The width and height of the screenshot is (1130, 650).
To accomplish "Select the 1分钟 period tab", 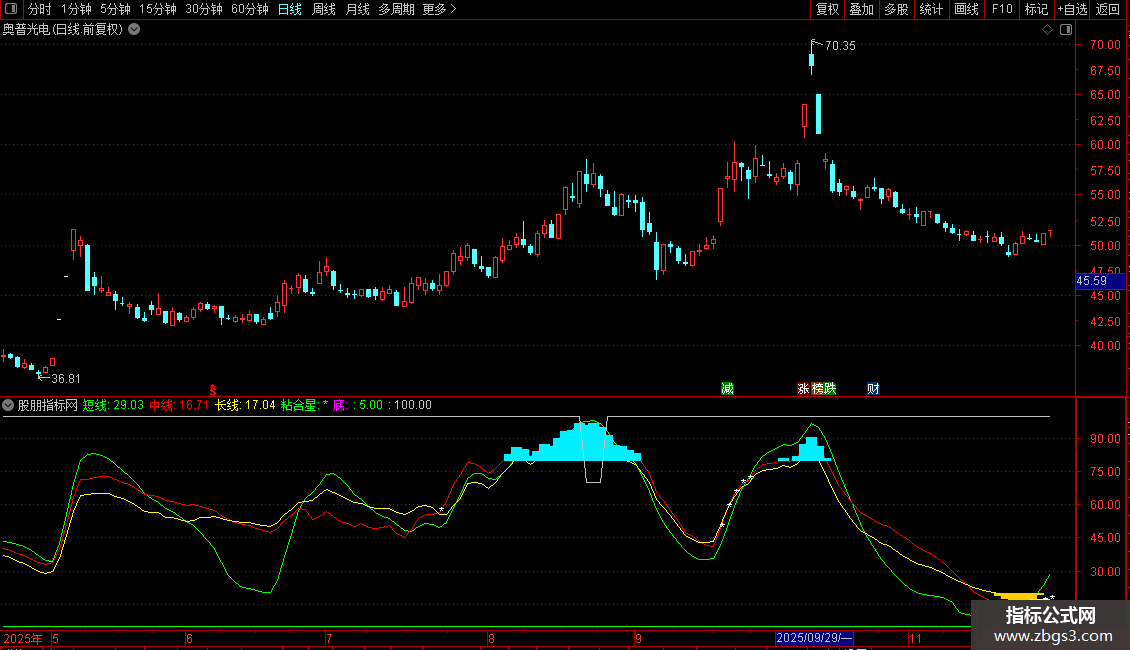I will pos(76,9).
